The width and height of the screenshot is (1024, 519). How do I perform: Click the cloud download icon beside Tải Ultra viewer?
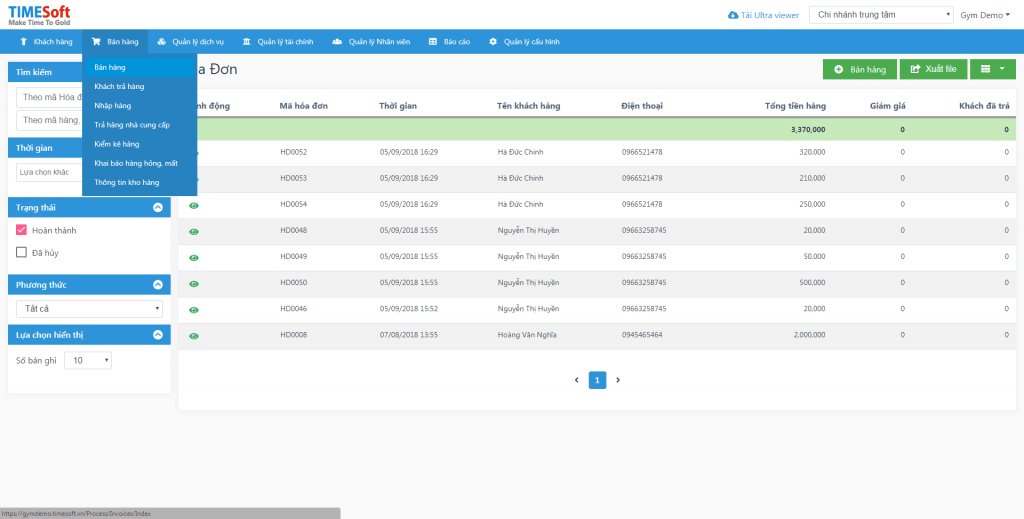tap(733, 15)
